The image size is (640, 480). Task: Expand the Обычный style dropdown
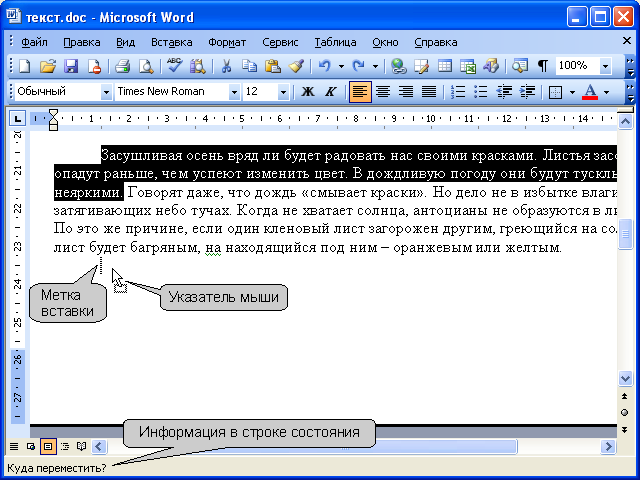click(x=106, y=92)
